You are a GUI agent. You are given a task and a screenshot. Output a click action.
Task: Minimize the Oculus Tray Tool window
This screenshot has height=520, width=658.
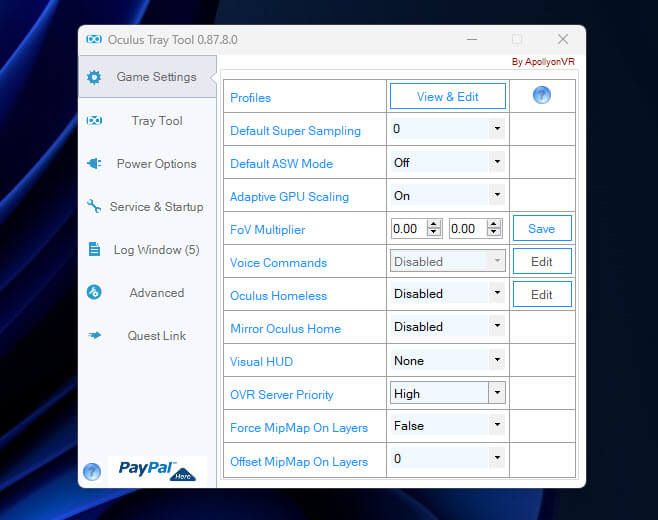tap(472, 39)
